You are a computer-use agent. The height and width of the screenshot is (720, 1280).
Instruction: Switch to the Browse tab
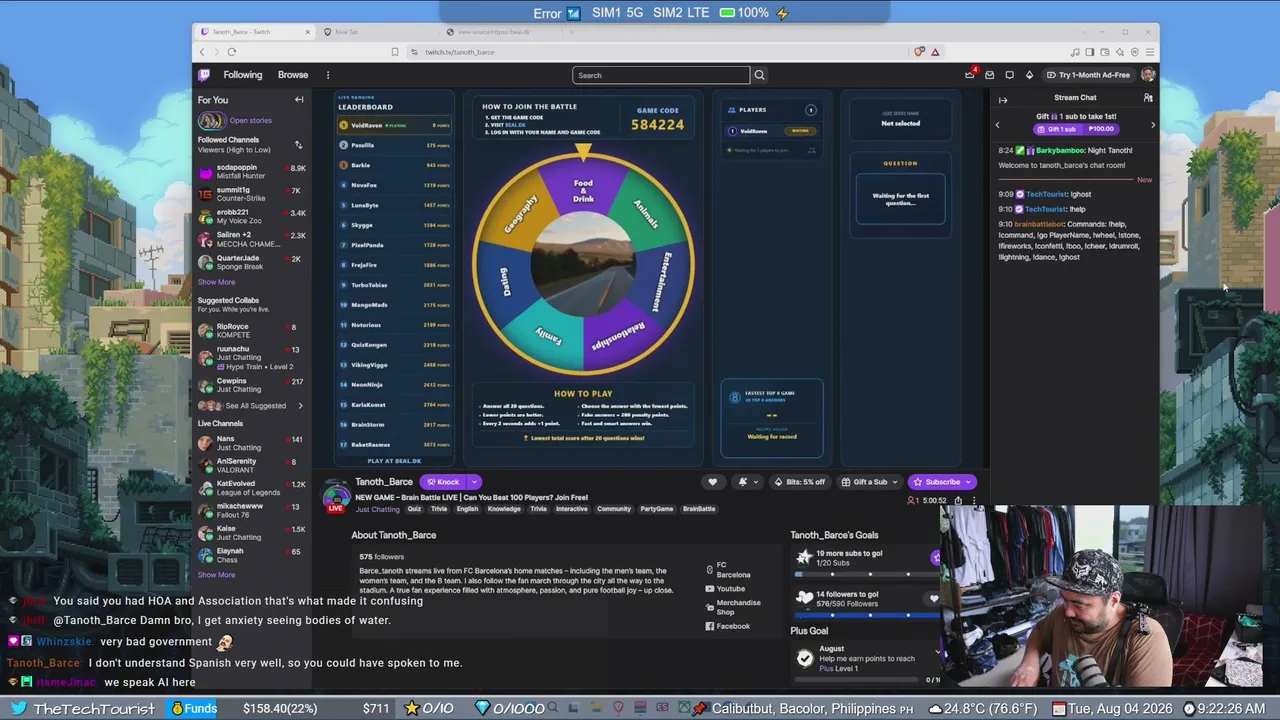click(x=293, y=75)
